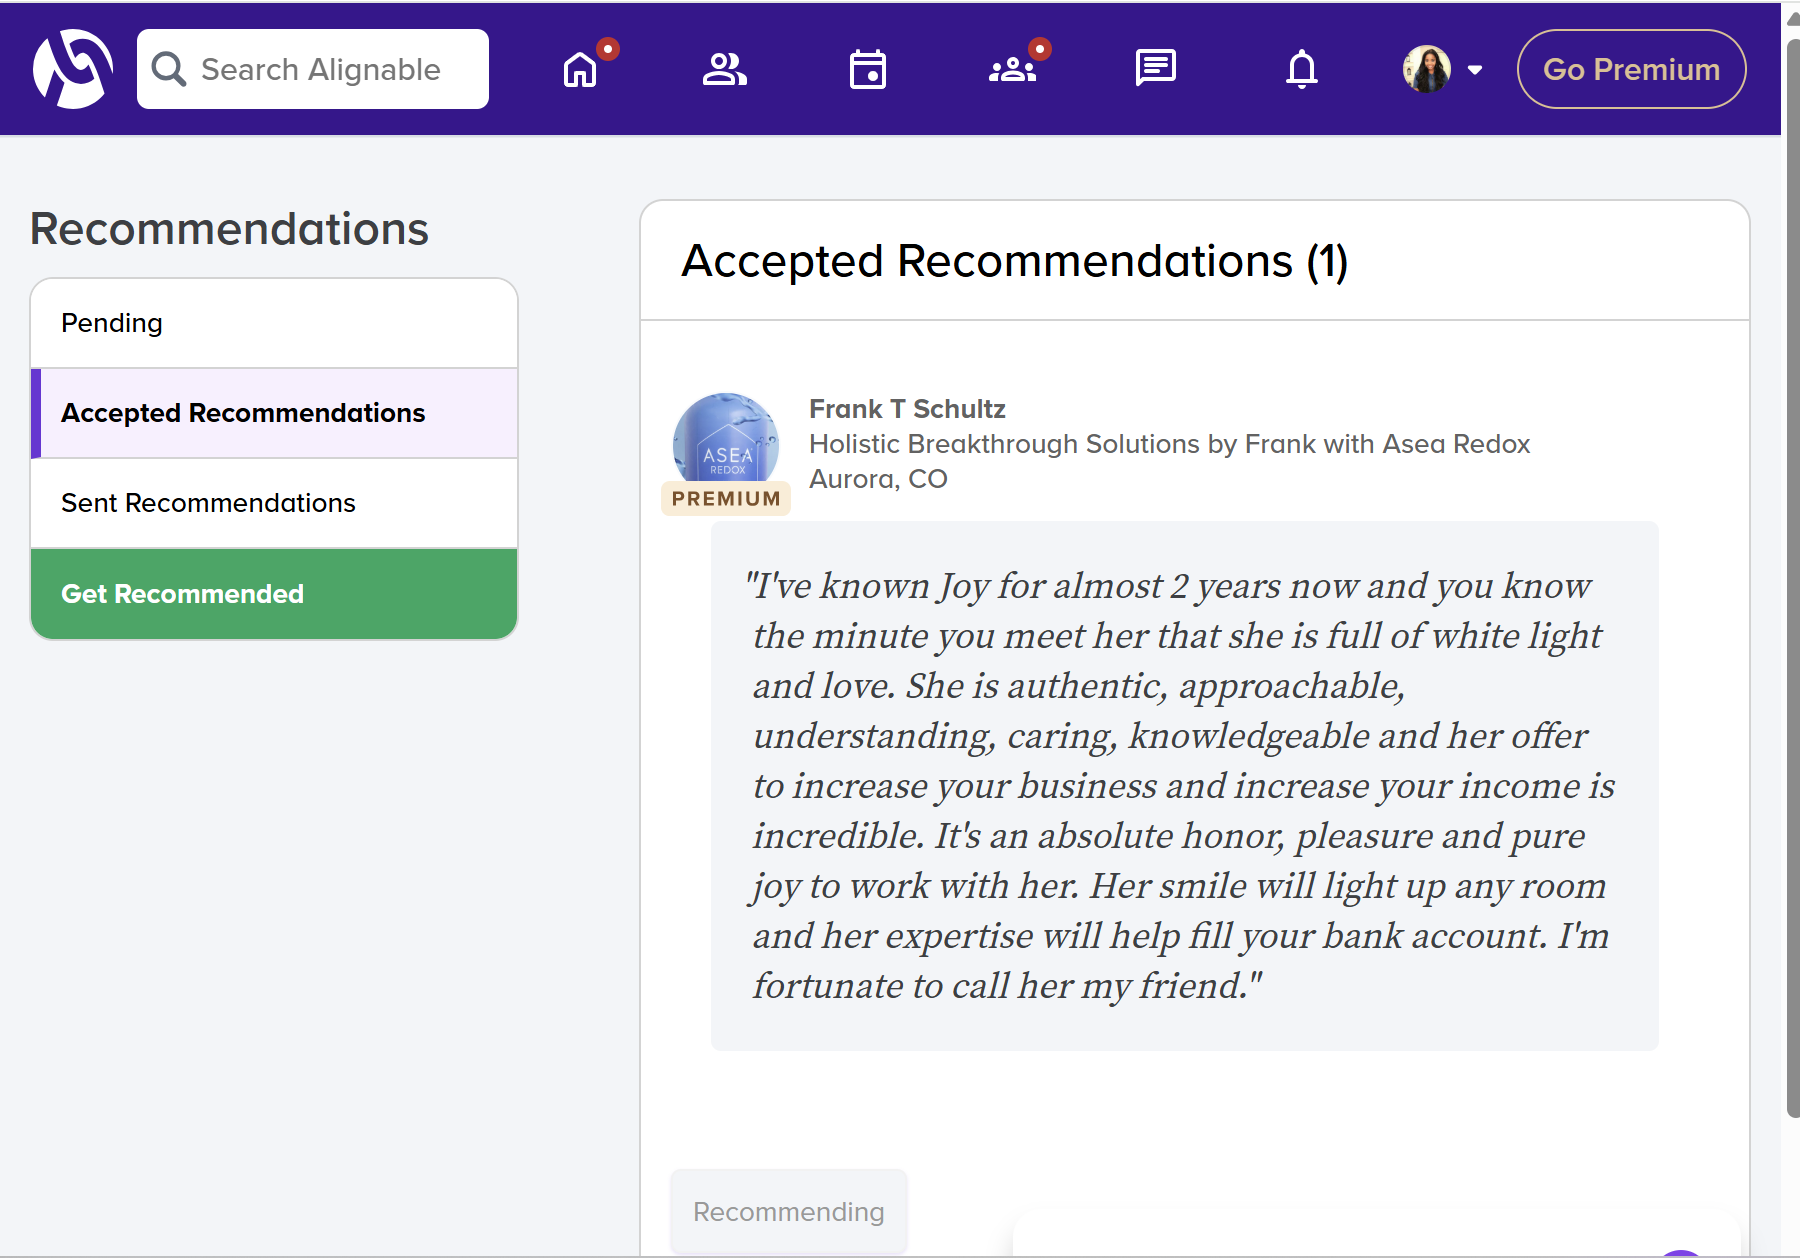Select the Accepted Recommendations tab
The image size is (1800, 1258).
point(274,413)
